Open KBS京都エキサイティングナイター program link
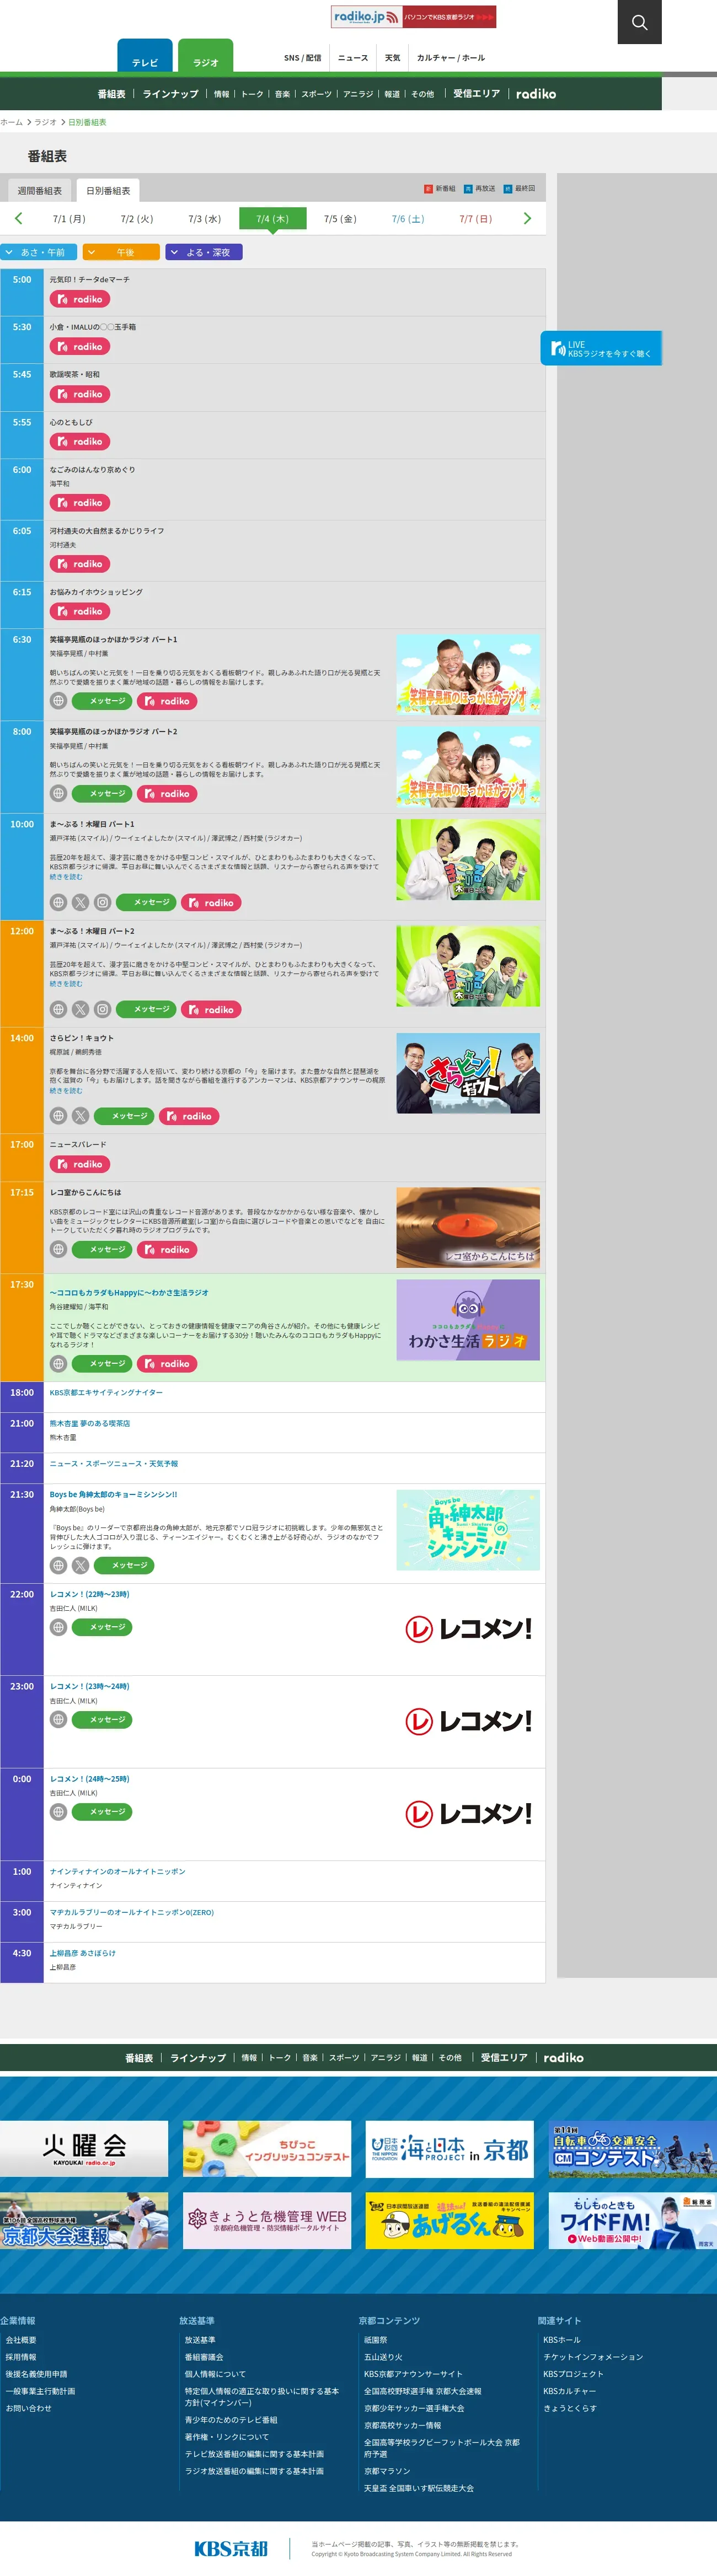Screen dimensions: 717x2576 106,1392
